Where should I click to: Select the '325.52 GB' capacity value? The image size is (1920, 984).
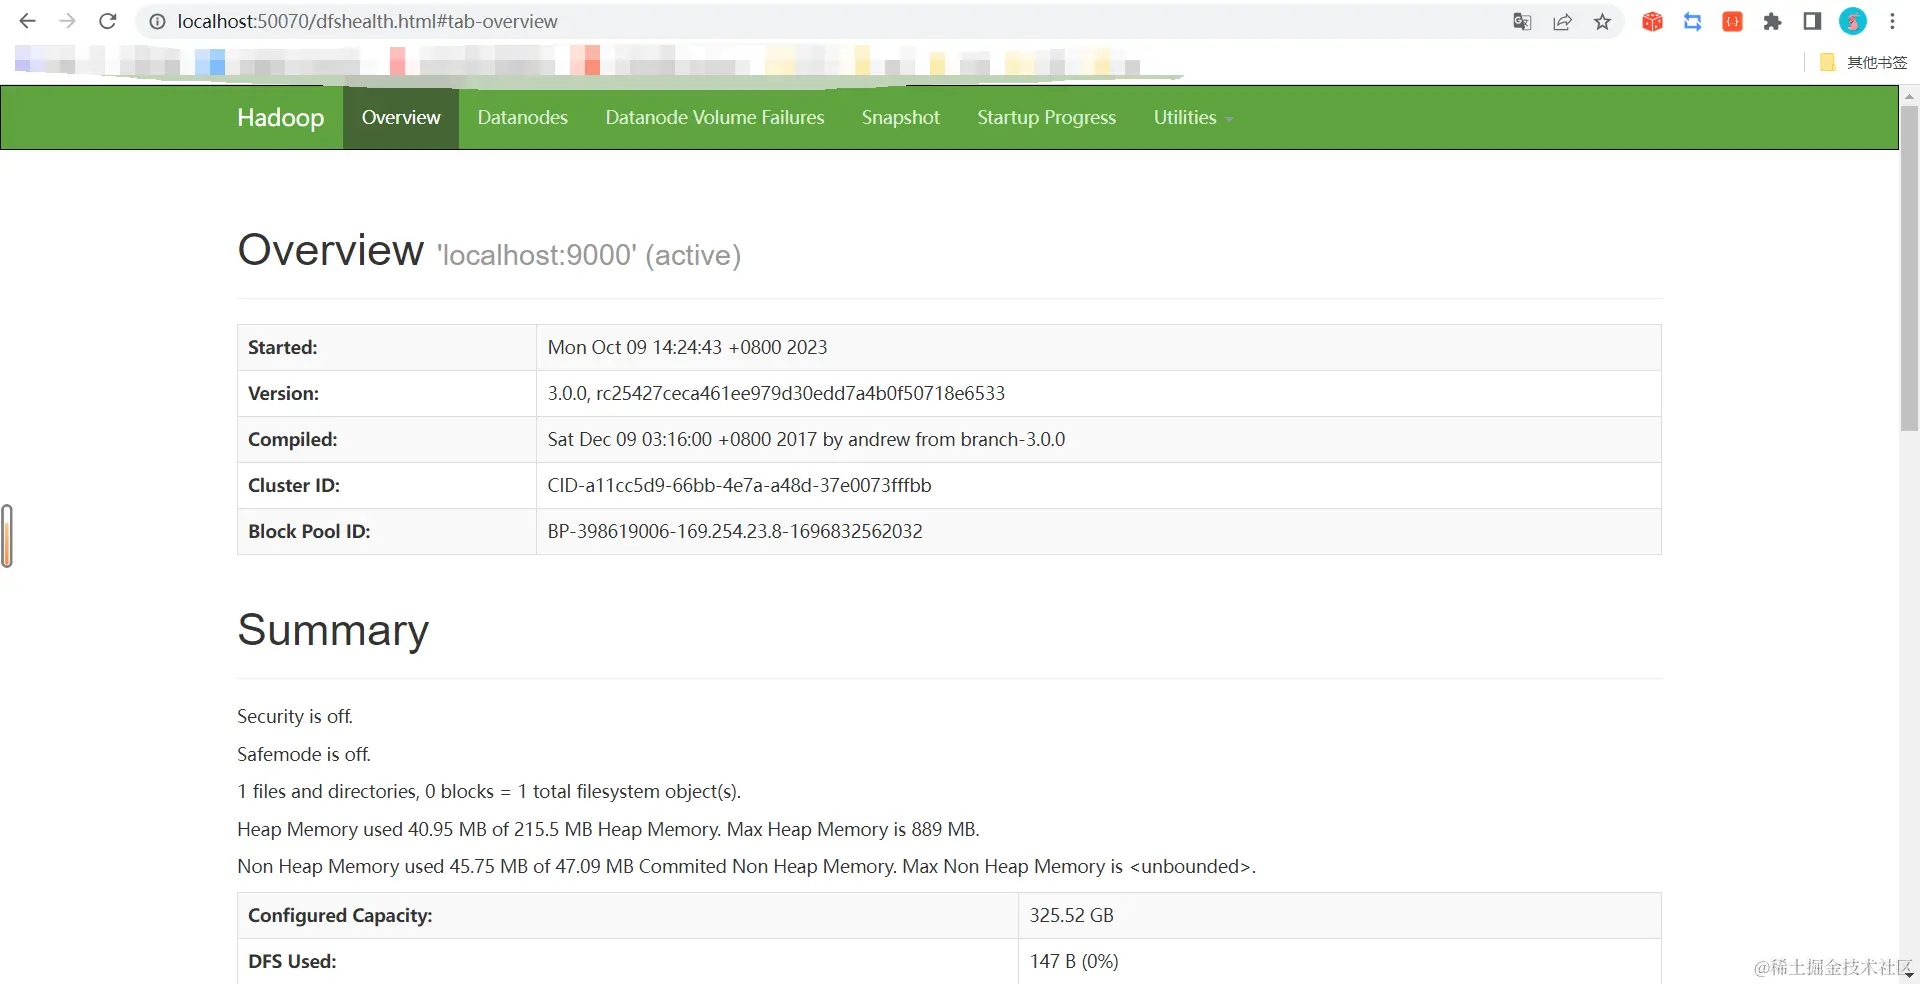[x=1072, y=915]
